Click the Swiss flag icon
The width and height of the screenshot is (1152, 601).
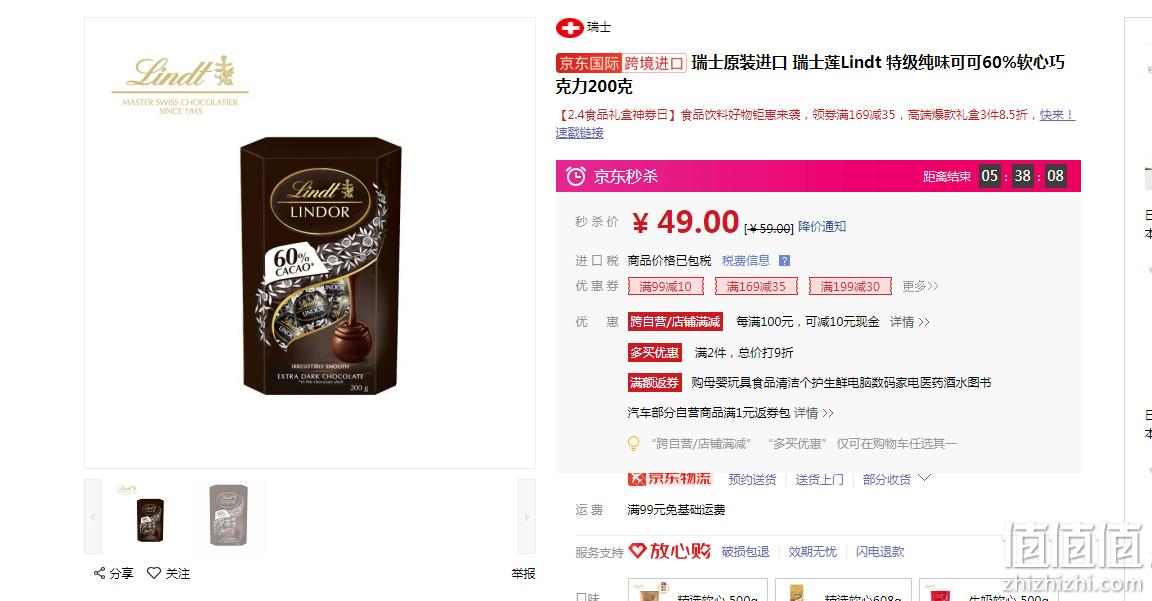click(569, 28)
